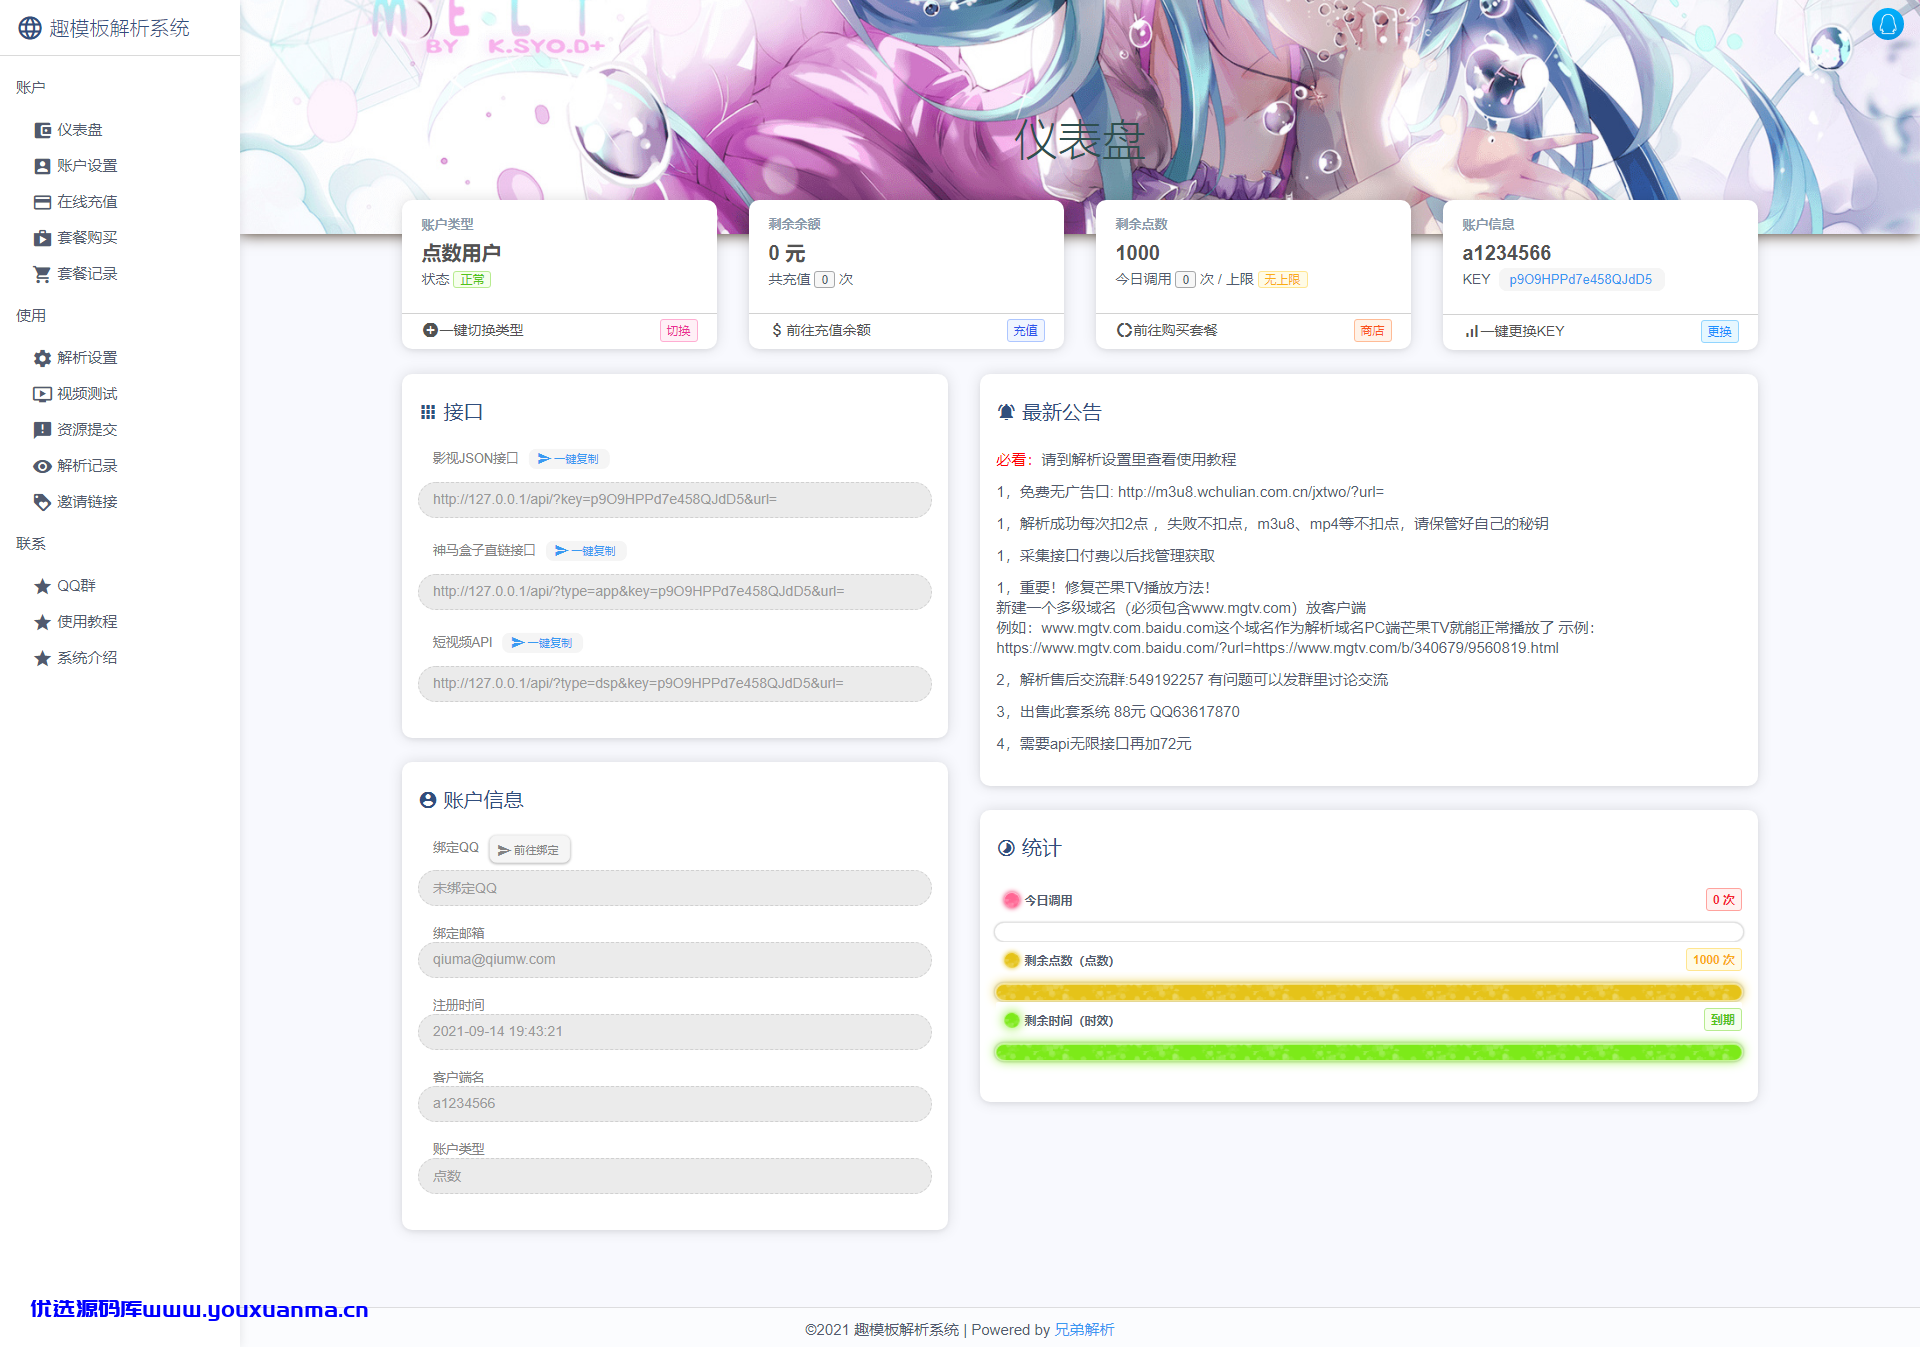
Task: Click the green 到期 badge
Action: [x=1722, y=1020]
